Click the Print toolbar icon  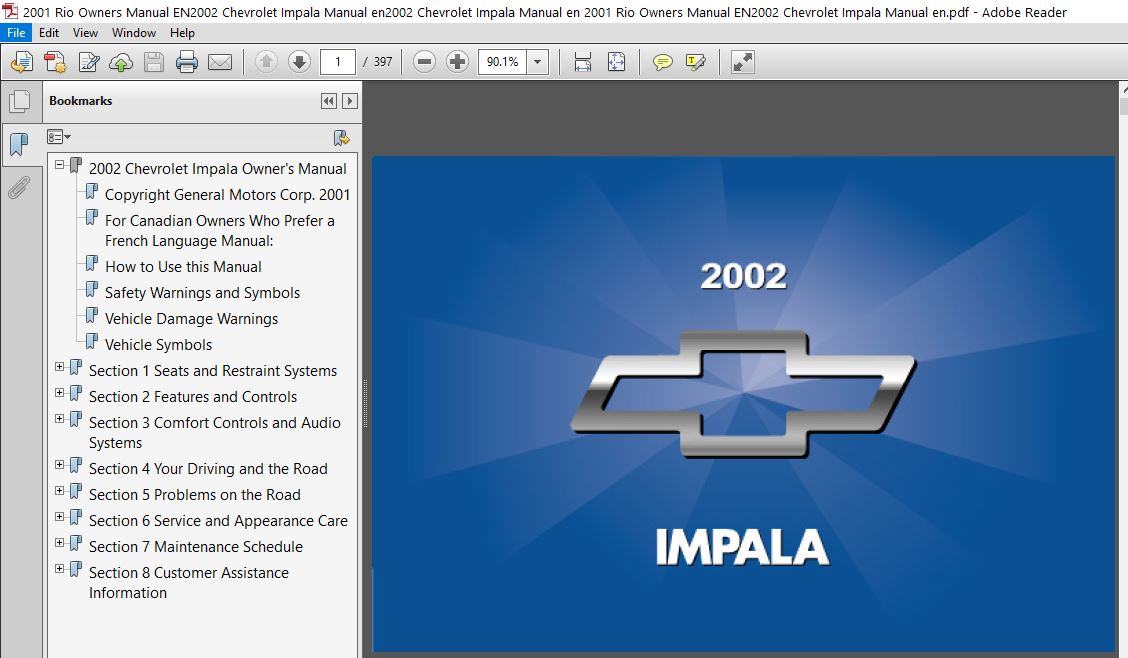click(187, 62)
